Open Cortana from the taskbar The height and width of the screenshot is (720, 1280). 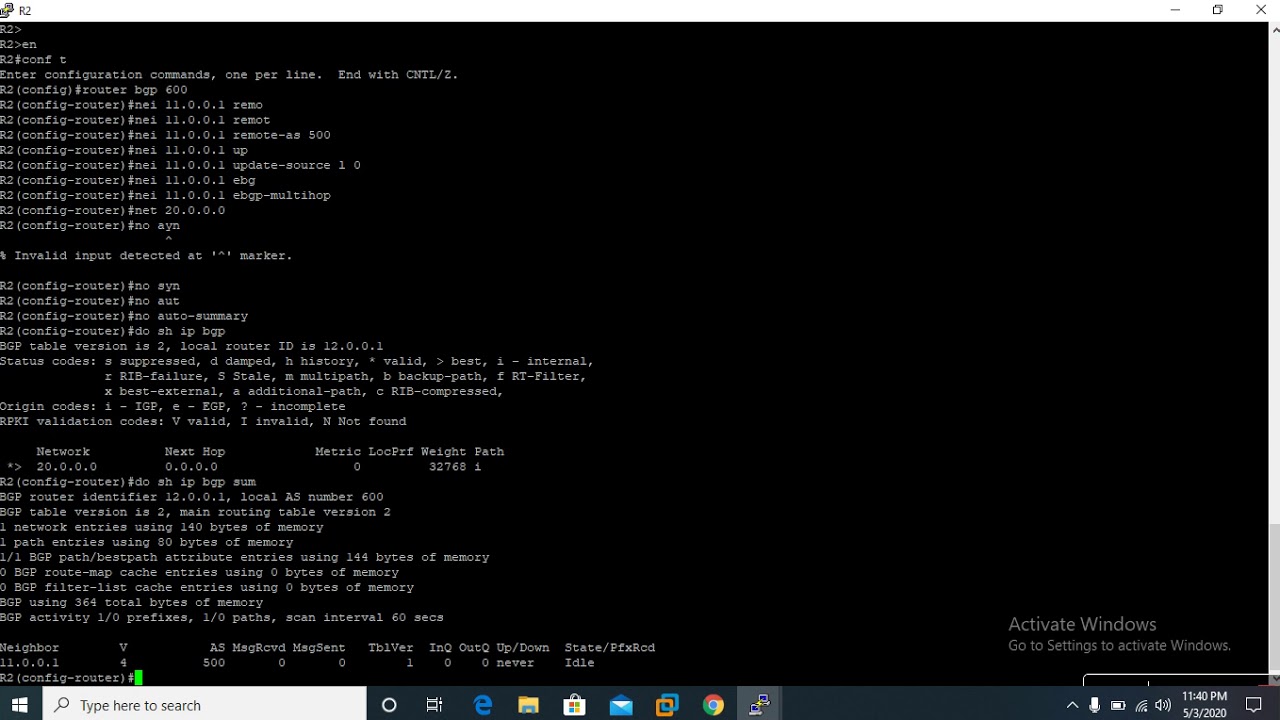pyautogui.click(x=389, y=705)
